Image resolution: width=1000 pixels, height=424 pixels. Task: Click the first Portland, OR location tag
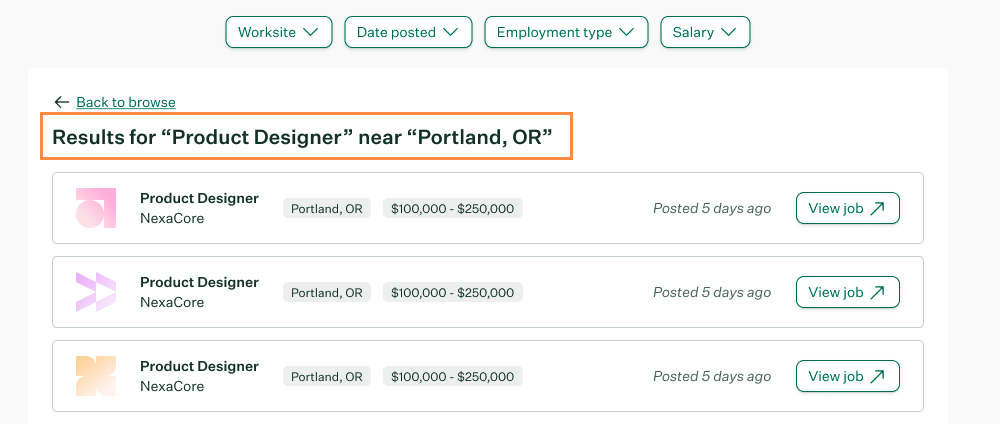point(327,208)
